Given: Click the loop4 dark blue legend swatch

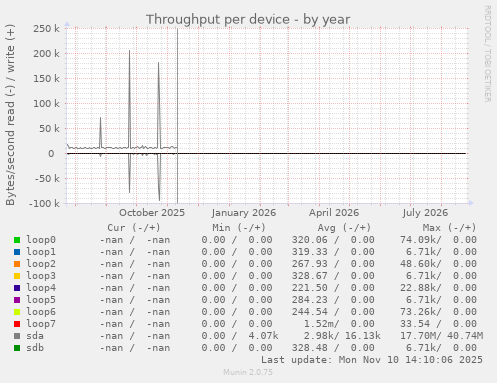Looking at the screenshot, I should click(17, 288).
